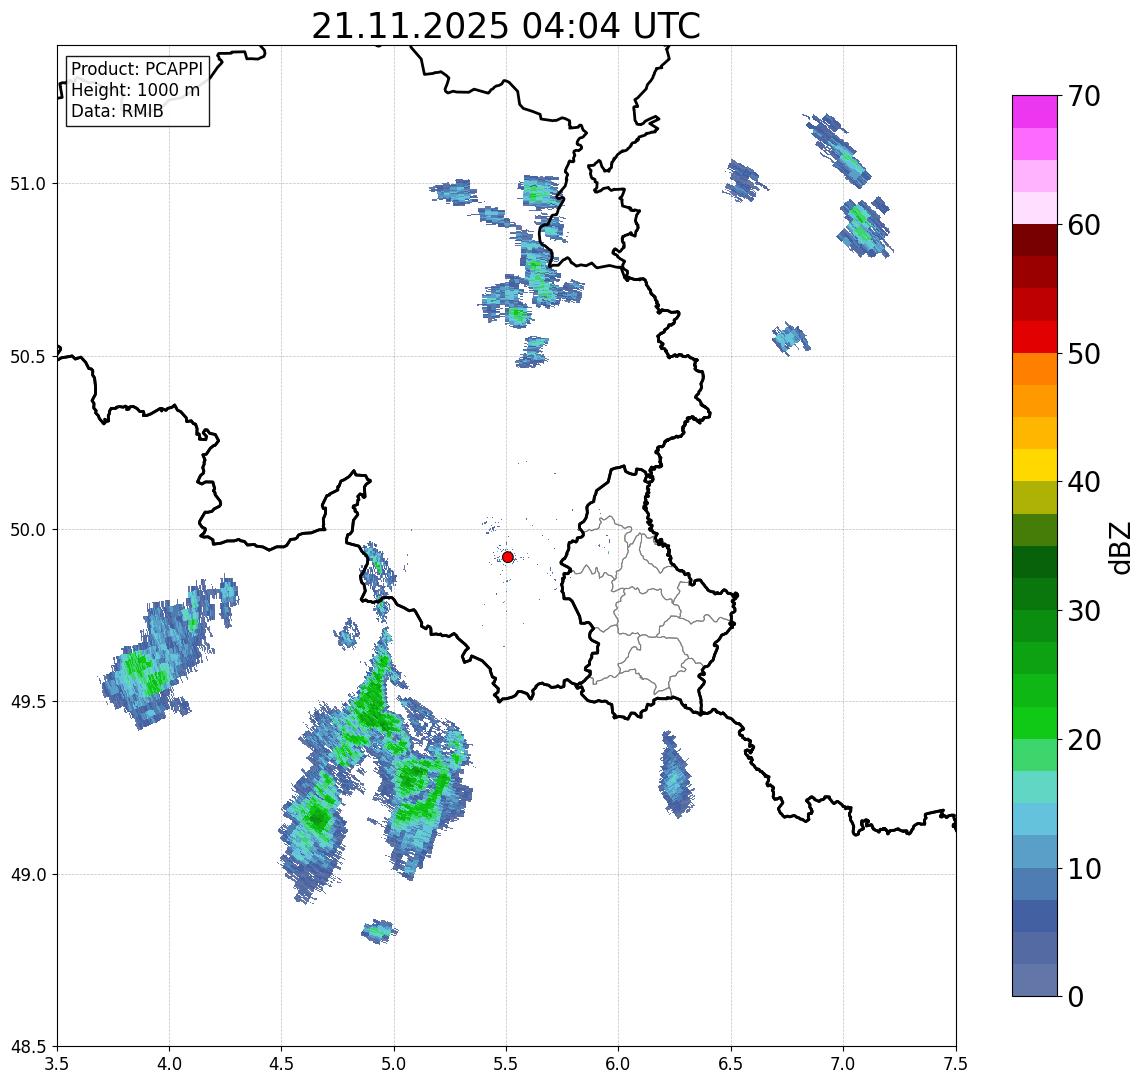Click the colorbar tick label 50

click(1084, 354)
